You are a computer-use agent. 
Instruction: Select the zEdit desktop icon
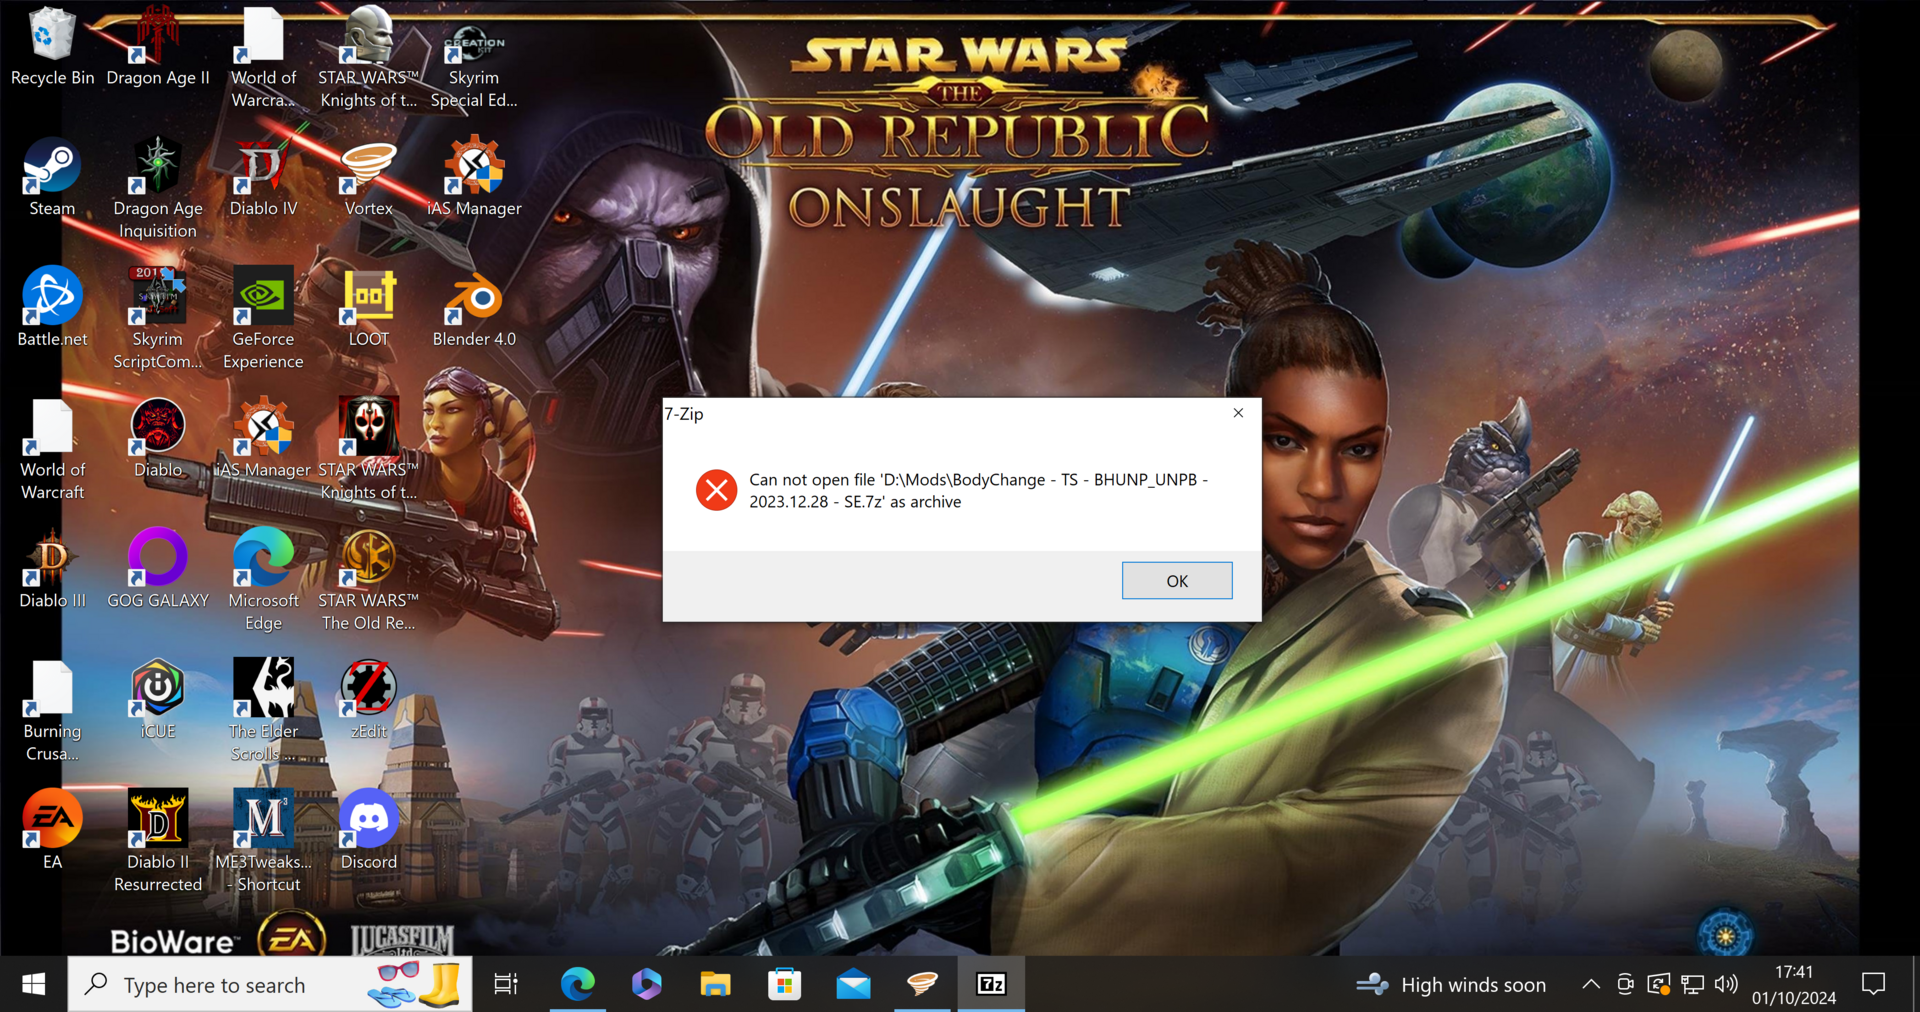click(369, 700)
